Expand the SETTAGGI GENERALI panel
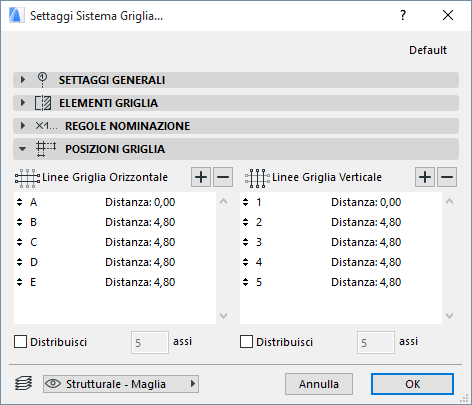Image resolution: width=472 pixels, height=405 pixels. (x=23, y=80)
